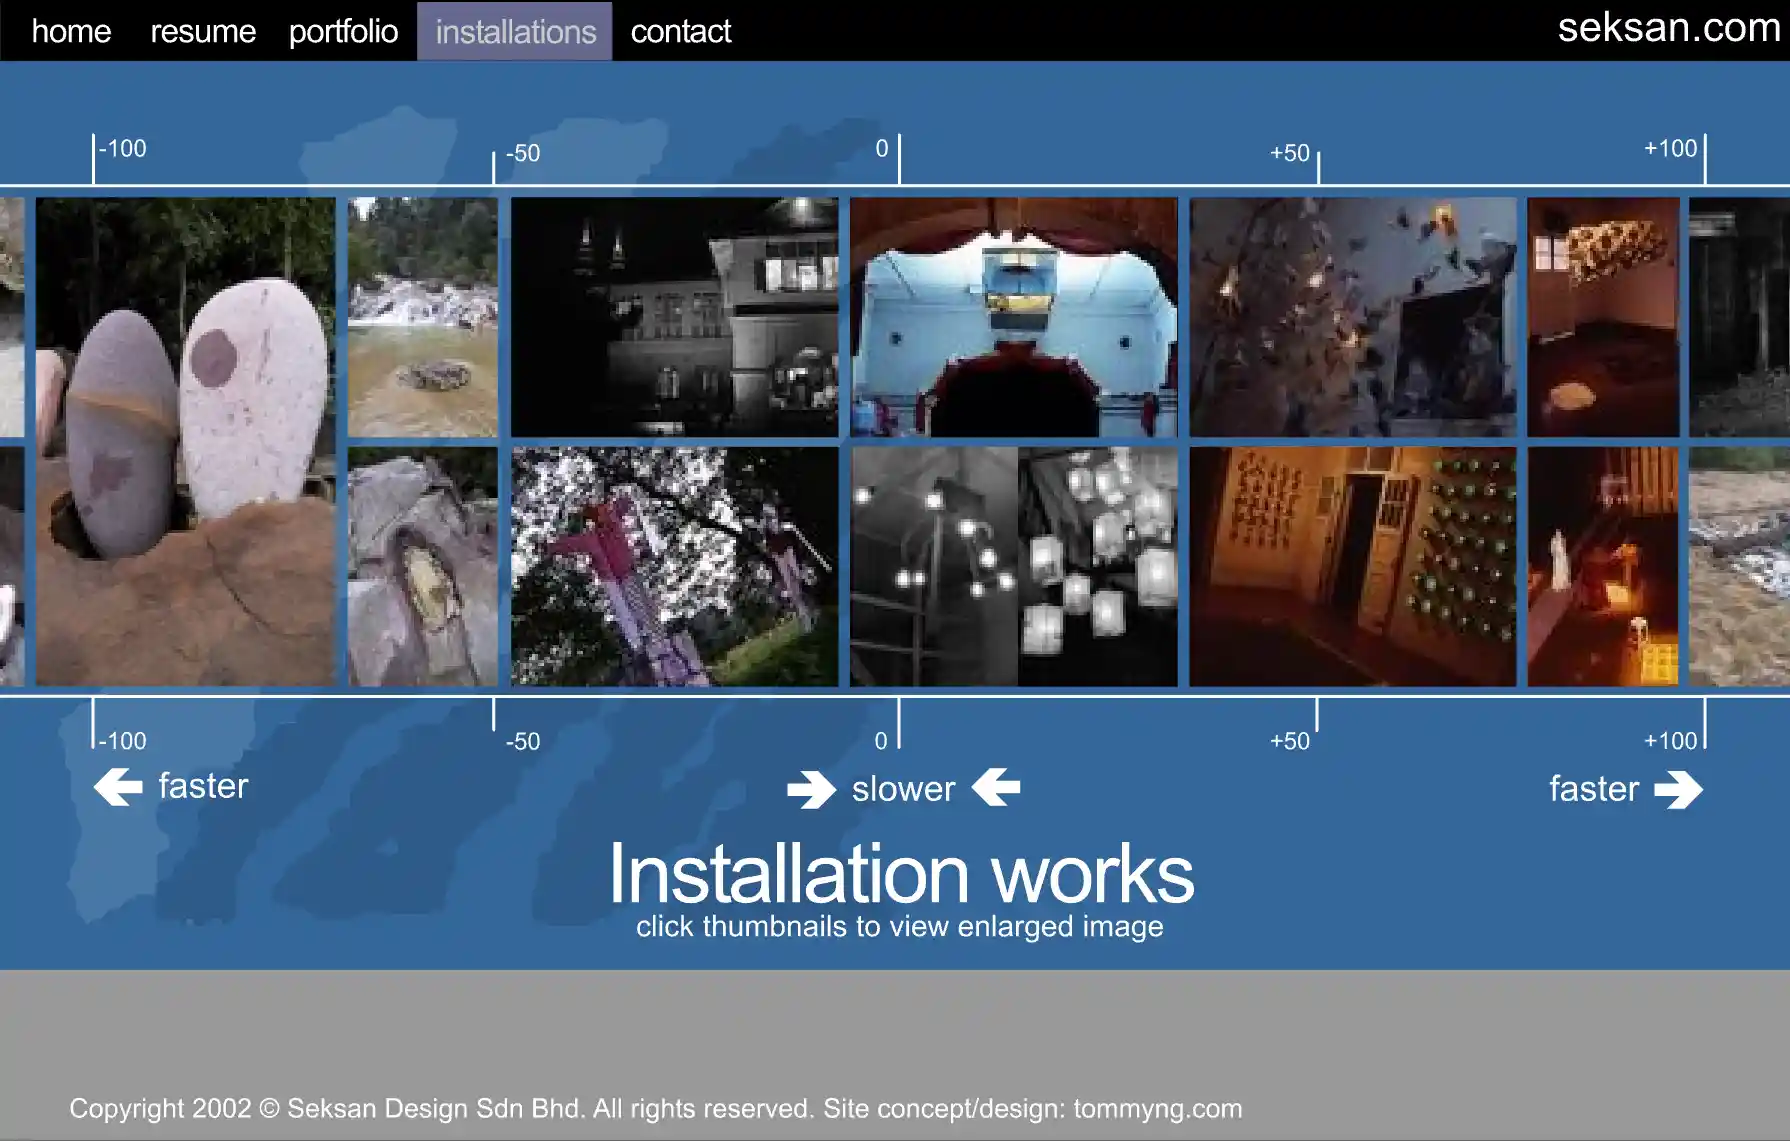This screenshot has width=1790, height=1141.
Task: Click the right 'faster' label
Action: (1594, 789)
